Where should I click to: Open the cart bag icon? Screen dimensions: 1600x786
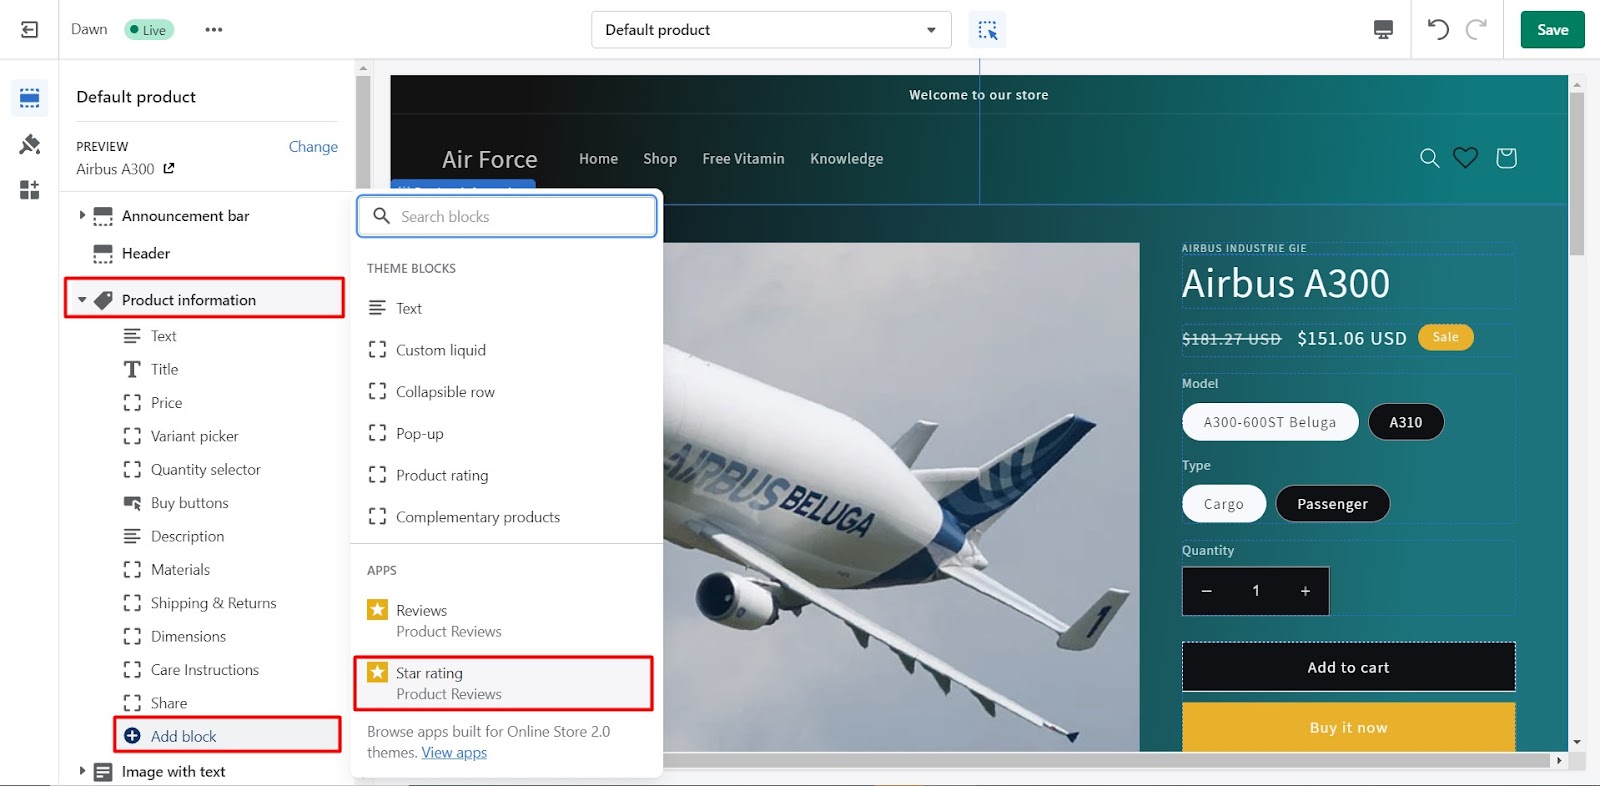(1506, 158)
